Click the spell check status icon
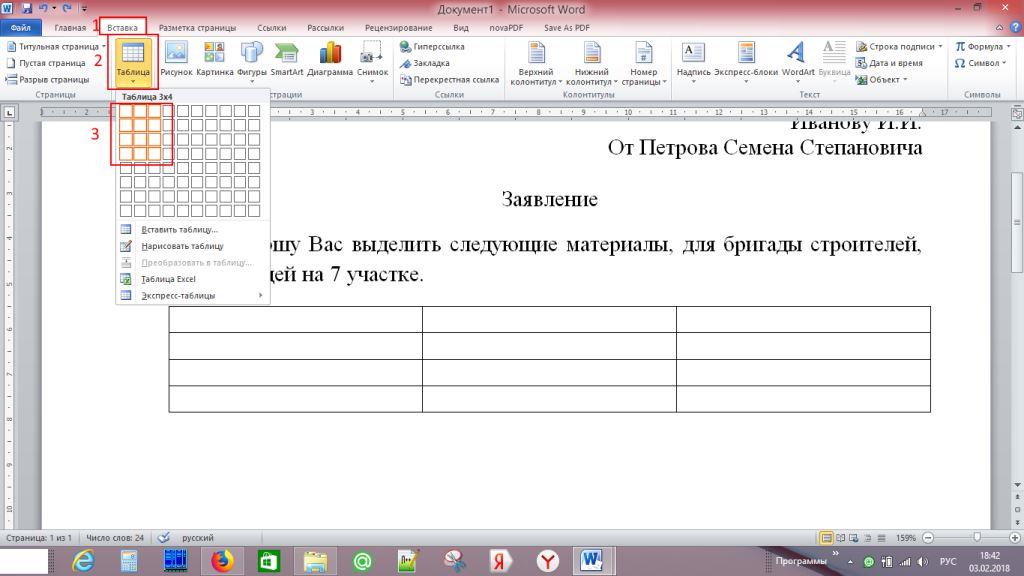This screenshot has width=1024, height=576. [164, 537]
